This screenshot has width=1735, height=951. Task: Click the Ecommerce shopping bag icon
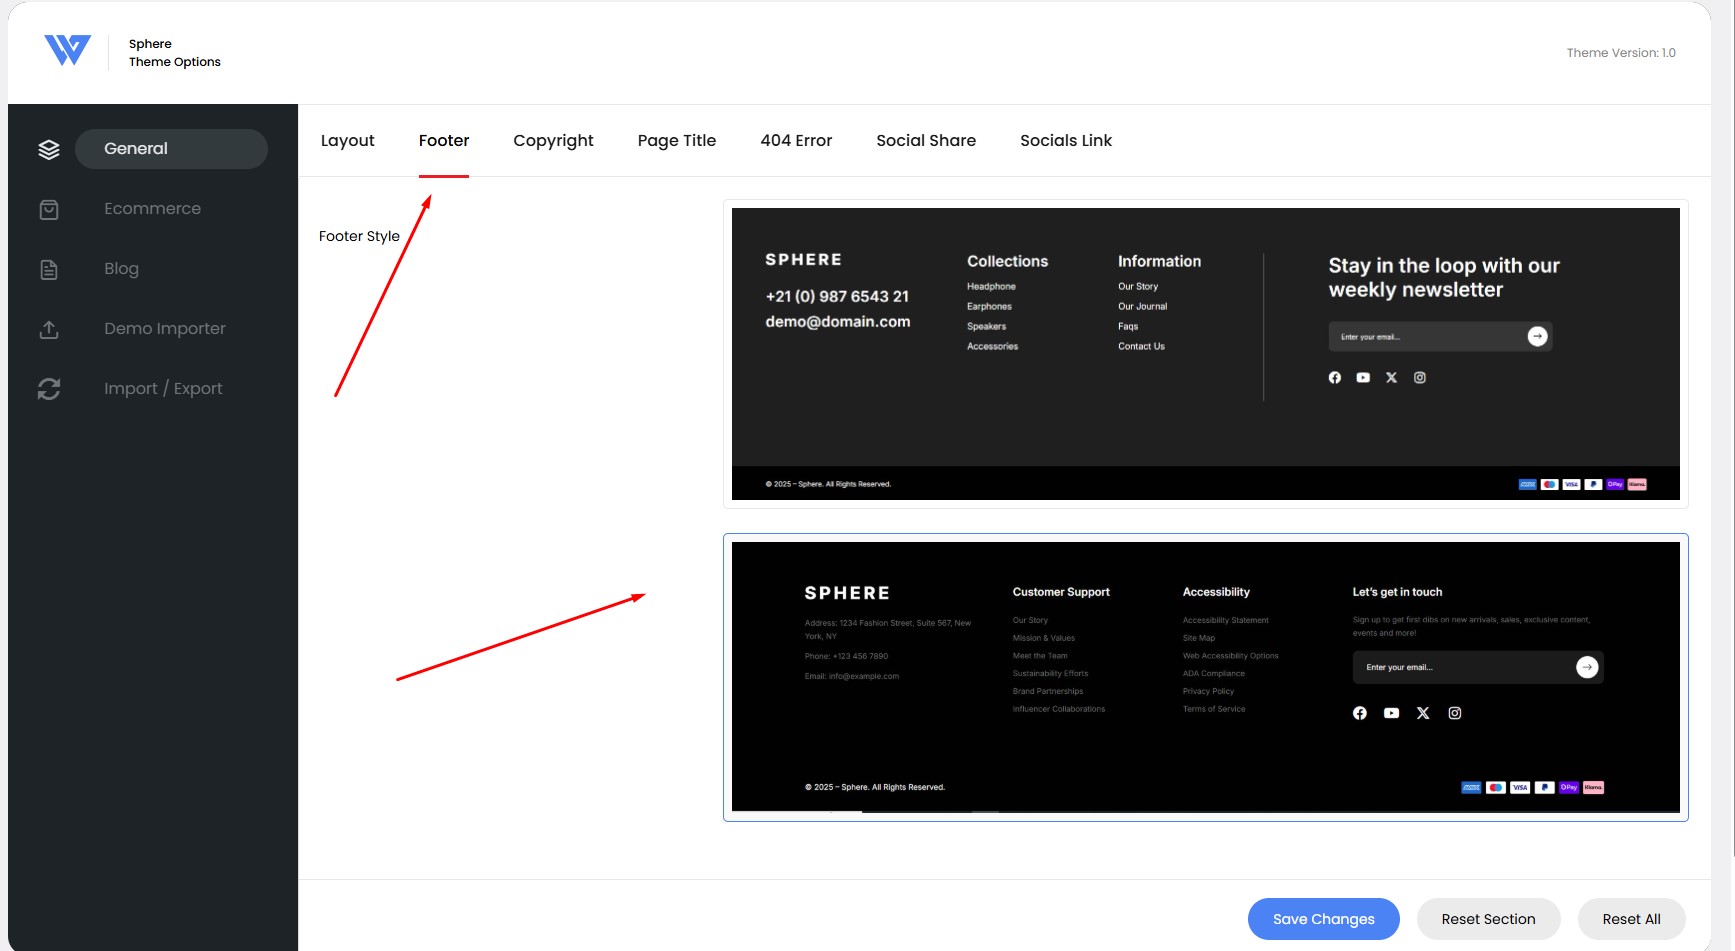click(49, 209)
